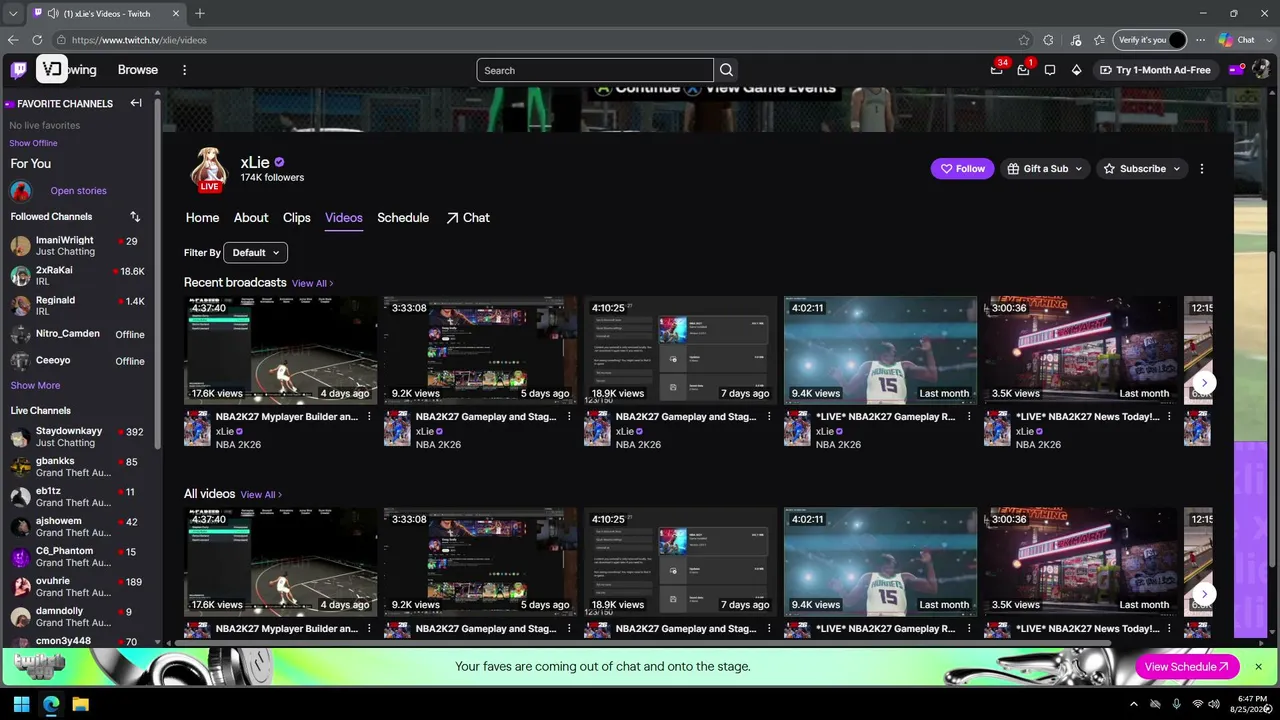This screenshot has height=720, width=1280.
Task: Go to the Twitch home logo
Action: [19, 70]
